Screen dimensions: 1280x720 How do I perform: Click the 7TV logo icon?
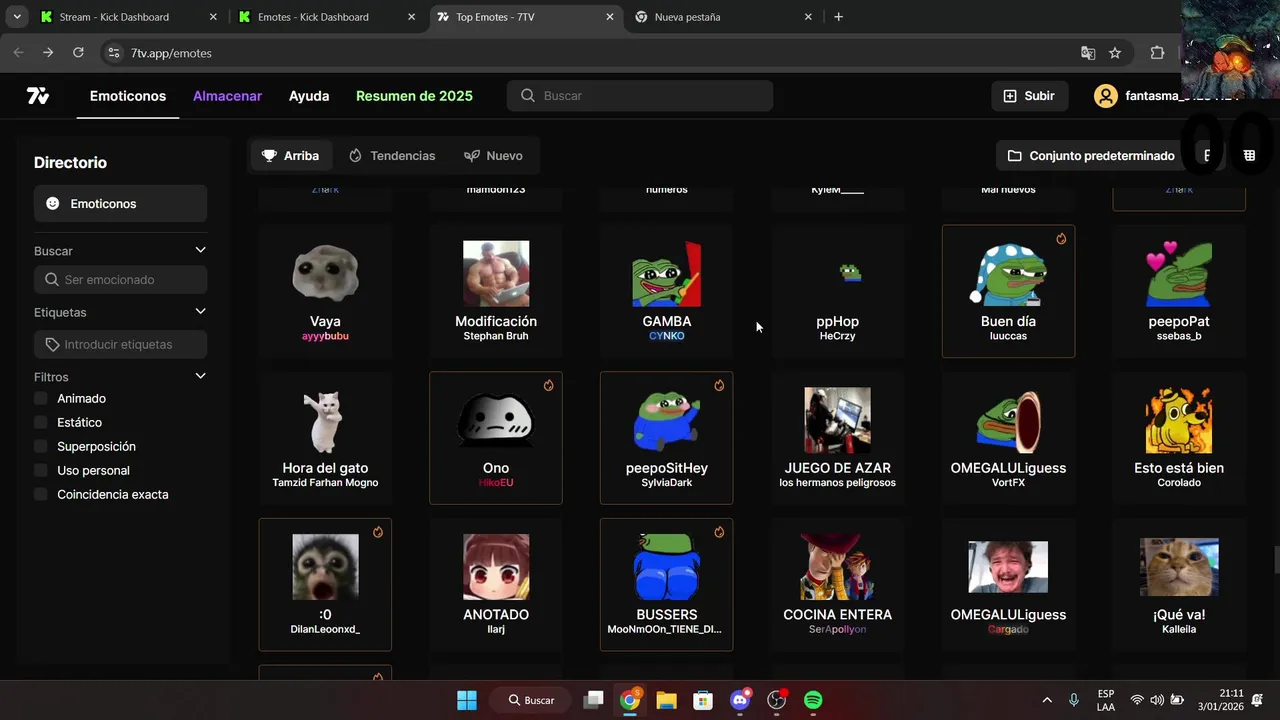click(x=38, y=96)
